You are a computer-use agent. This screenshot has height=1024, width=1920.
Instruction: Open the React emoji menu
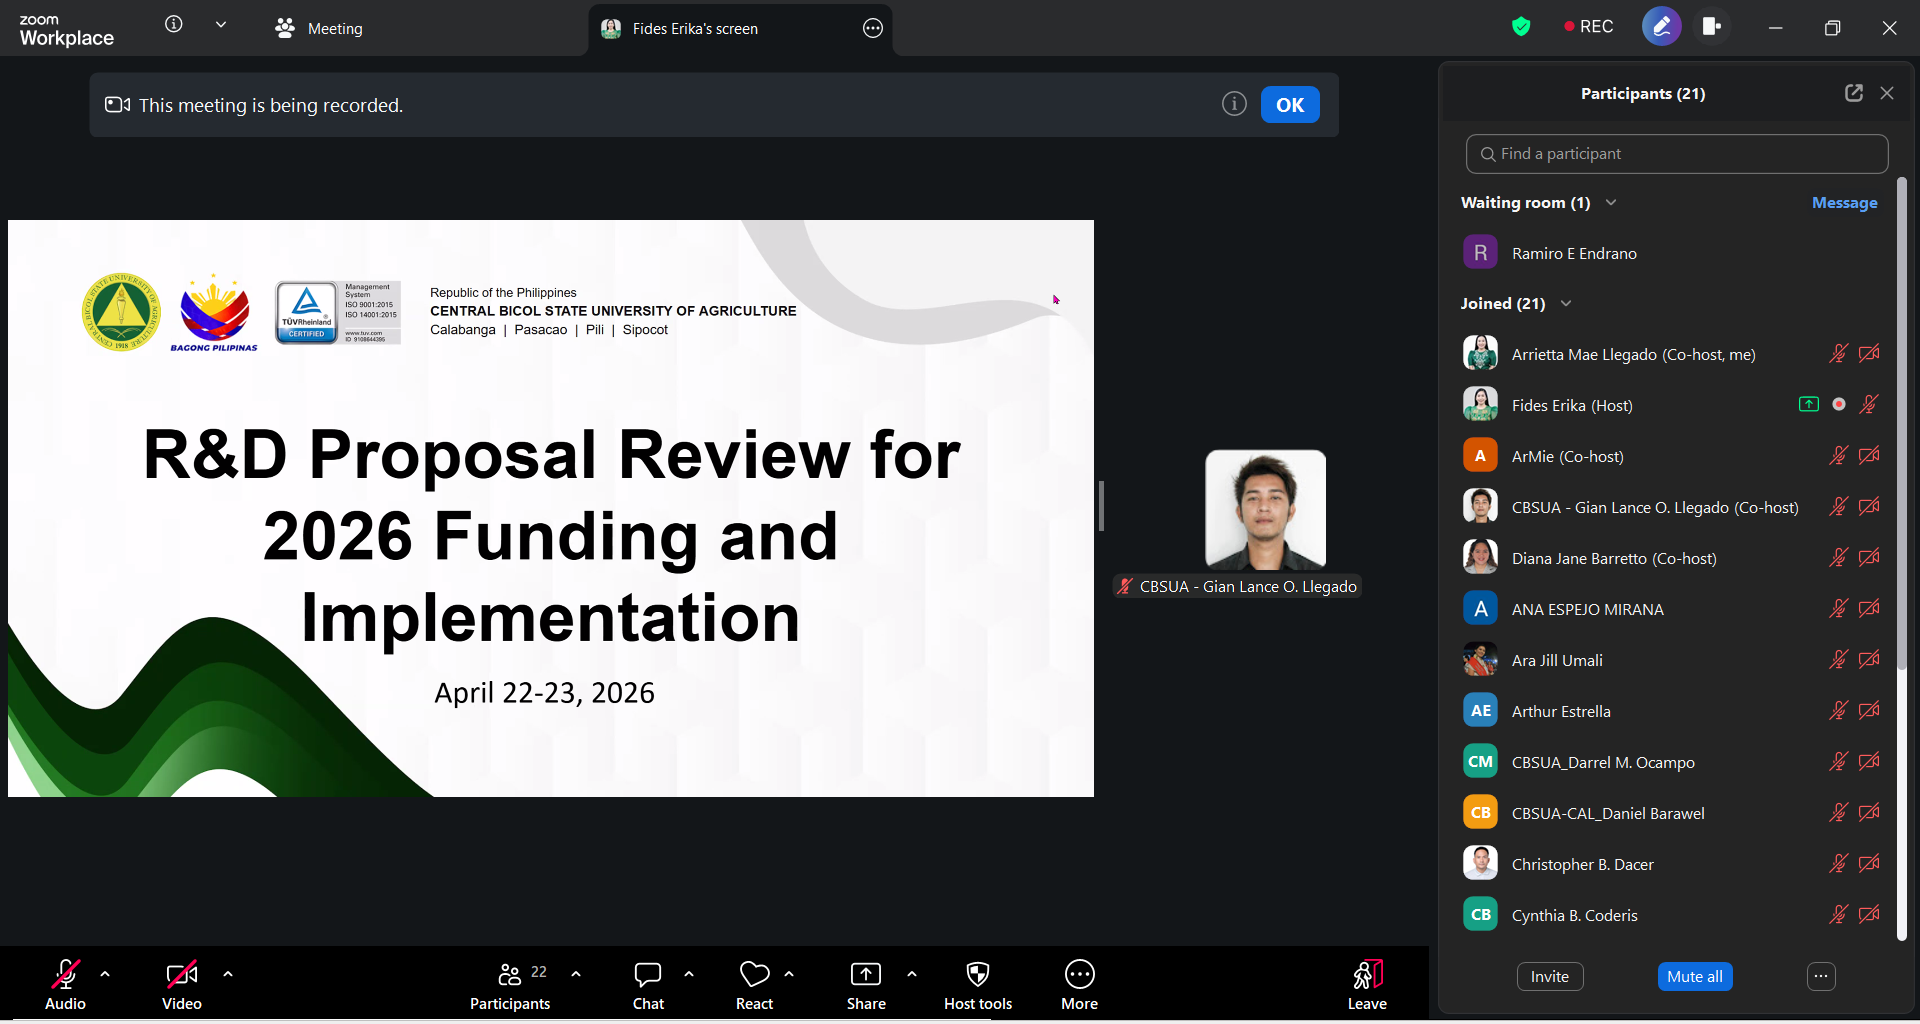[x=754, y=985]
